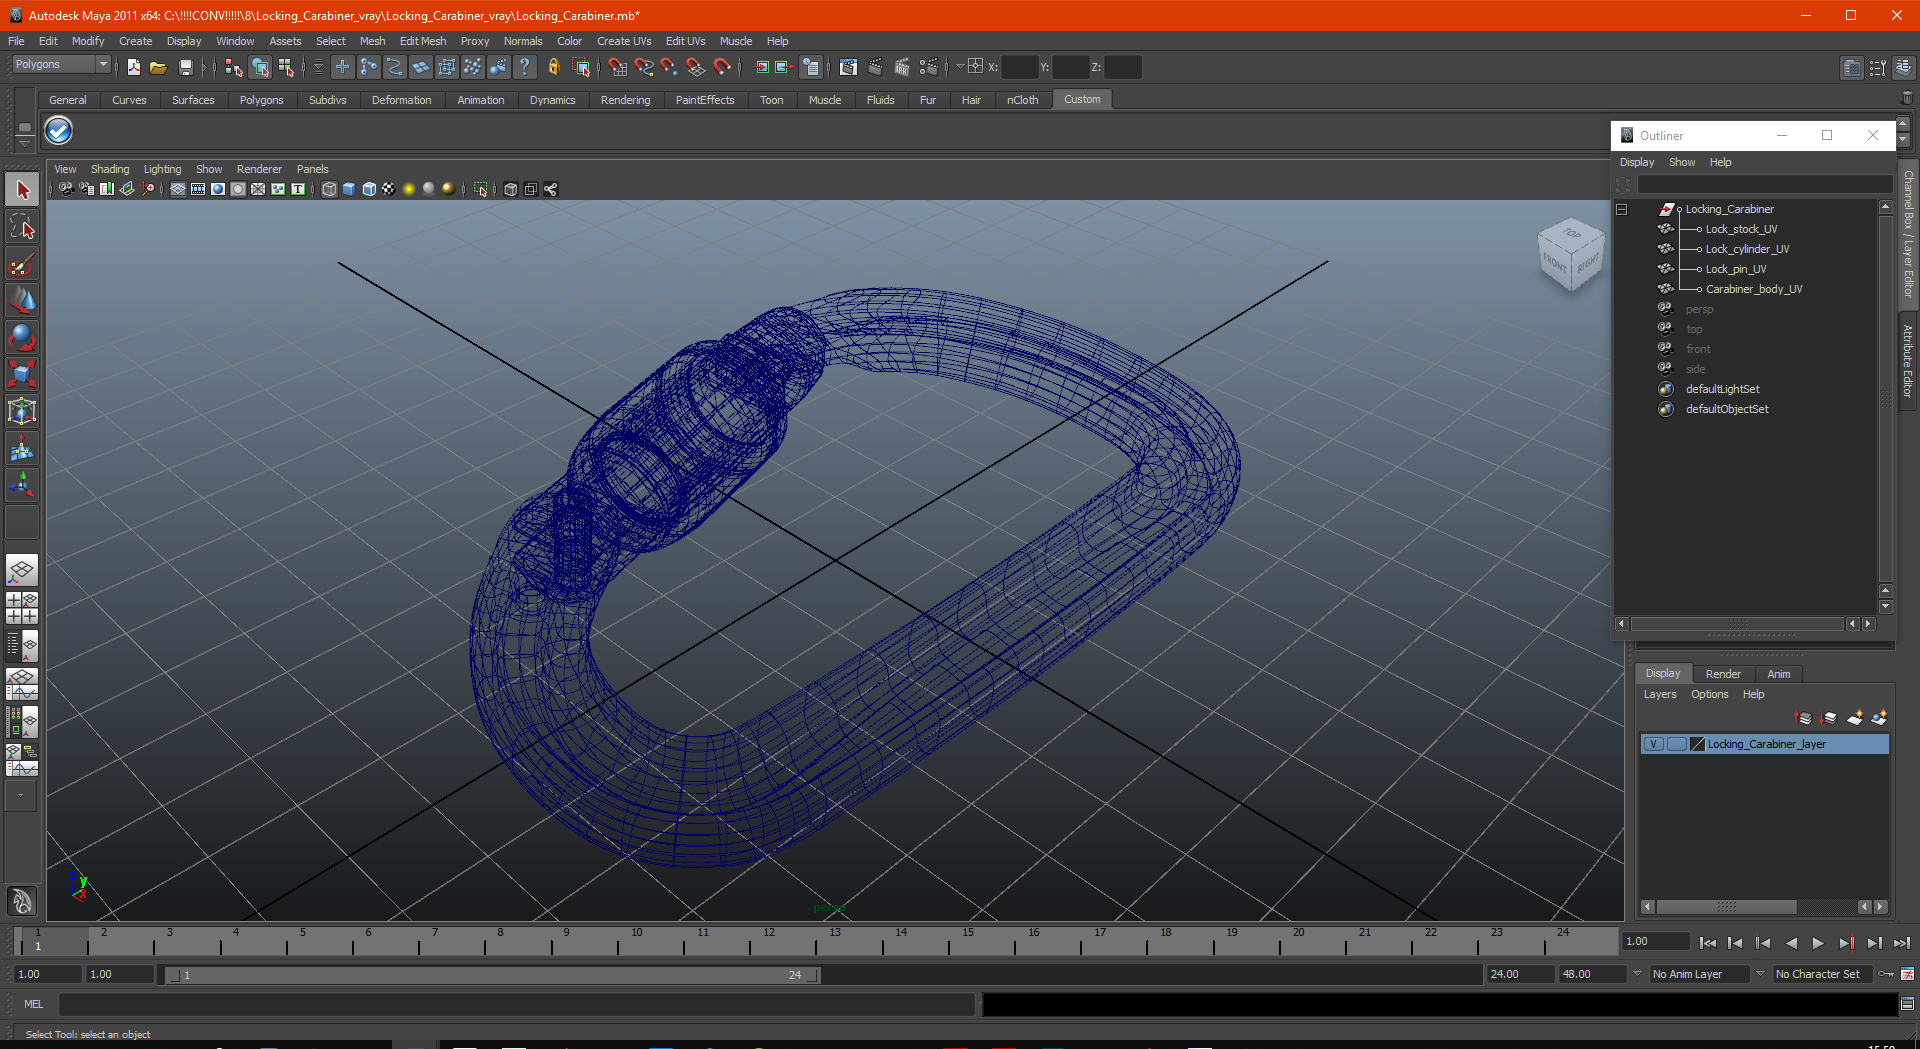
Task: Open the Outliner Show menu
Action: [1682, 162]
